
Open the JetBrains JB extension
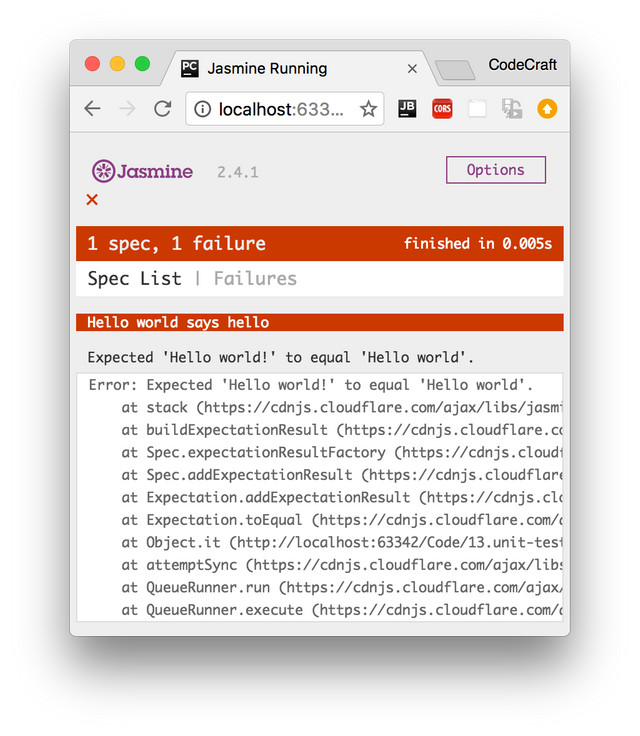tap(407, 109)
